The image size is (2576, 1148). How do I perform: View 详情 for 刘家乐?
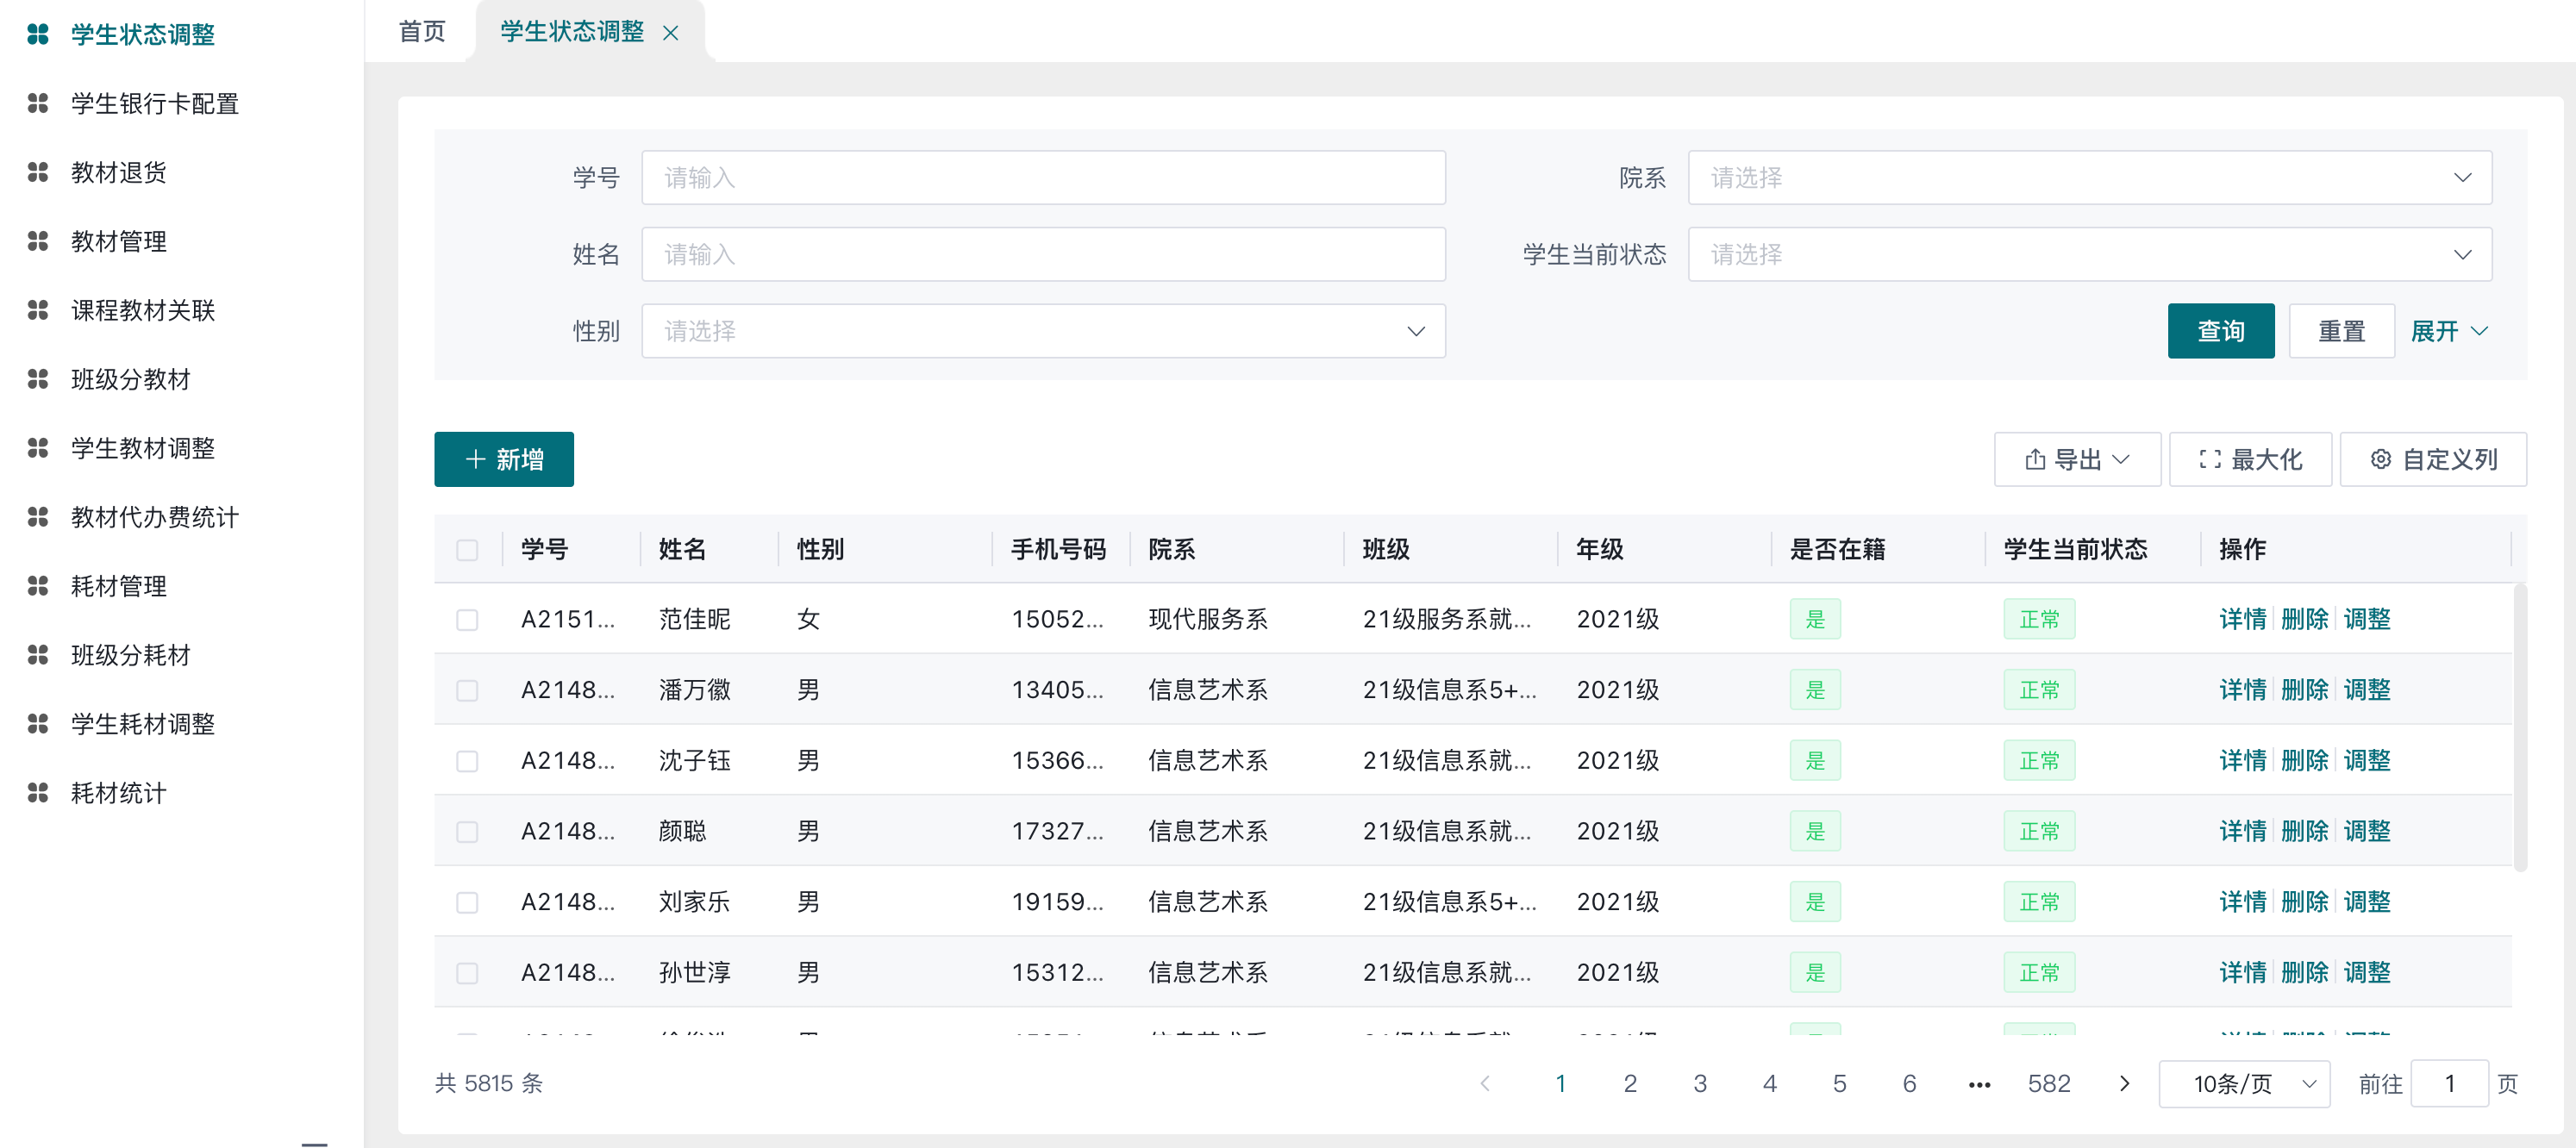pyautogui.click(x=2242, y=903)
